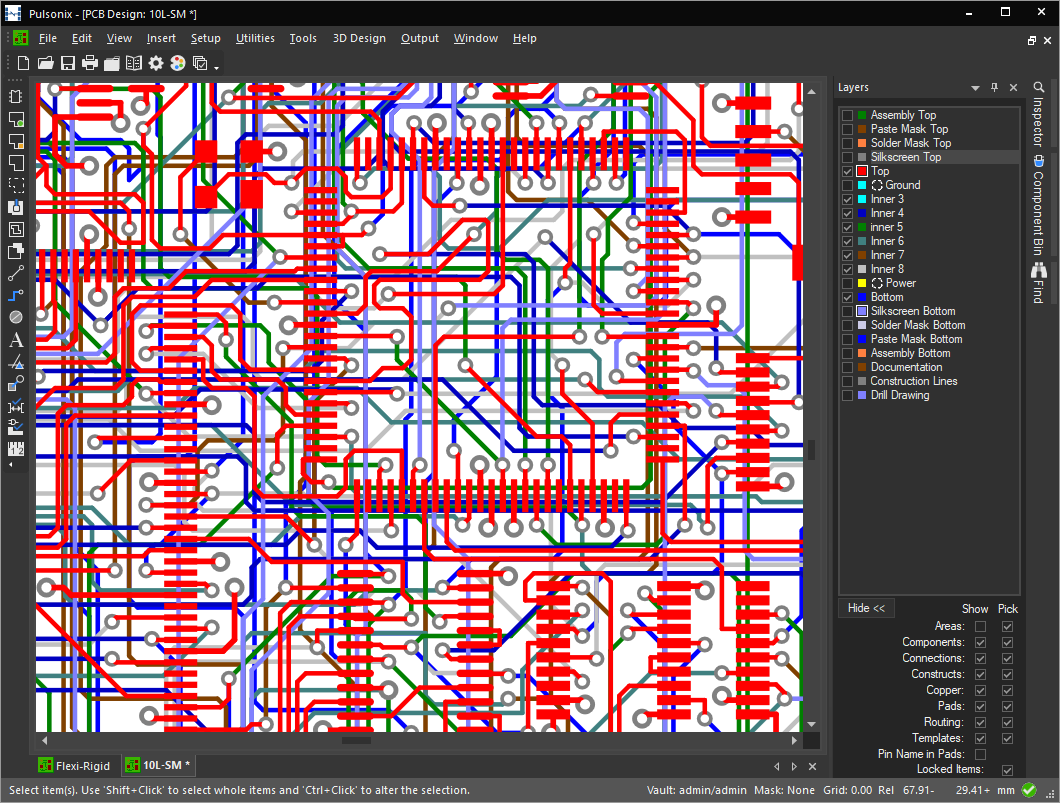Enable the Power layer checkbox
This screenshot has width=1060, height=803.
[x=847, y=284]
